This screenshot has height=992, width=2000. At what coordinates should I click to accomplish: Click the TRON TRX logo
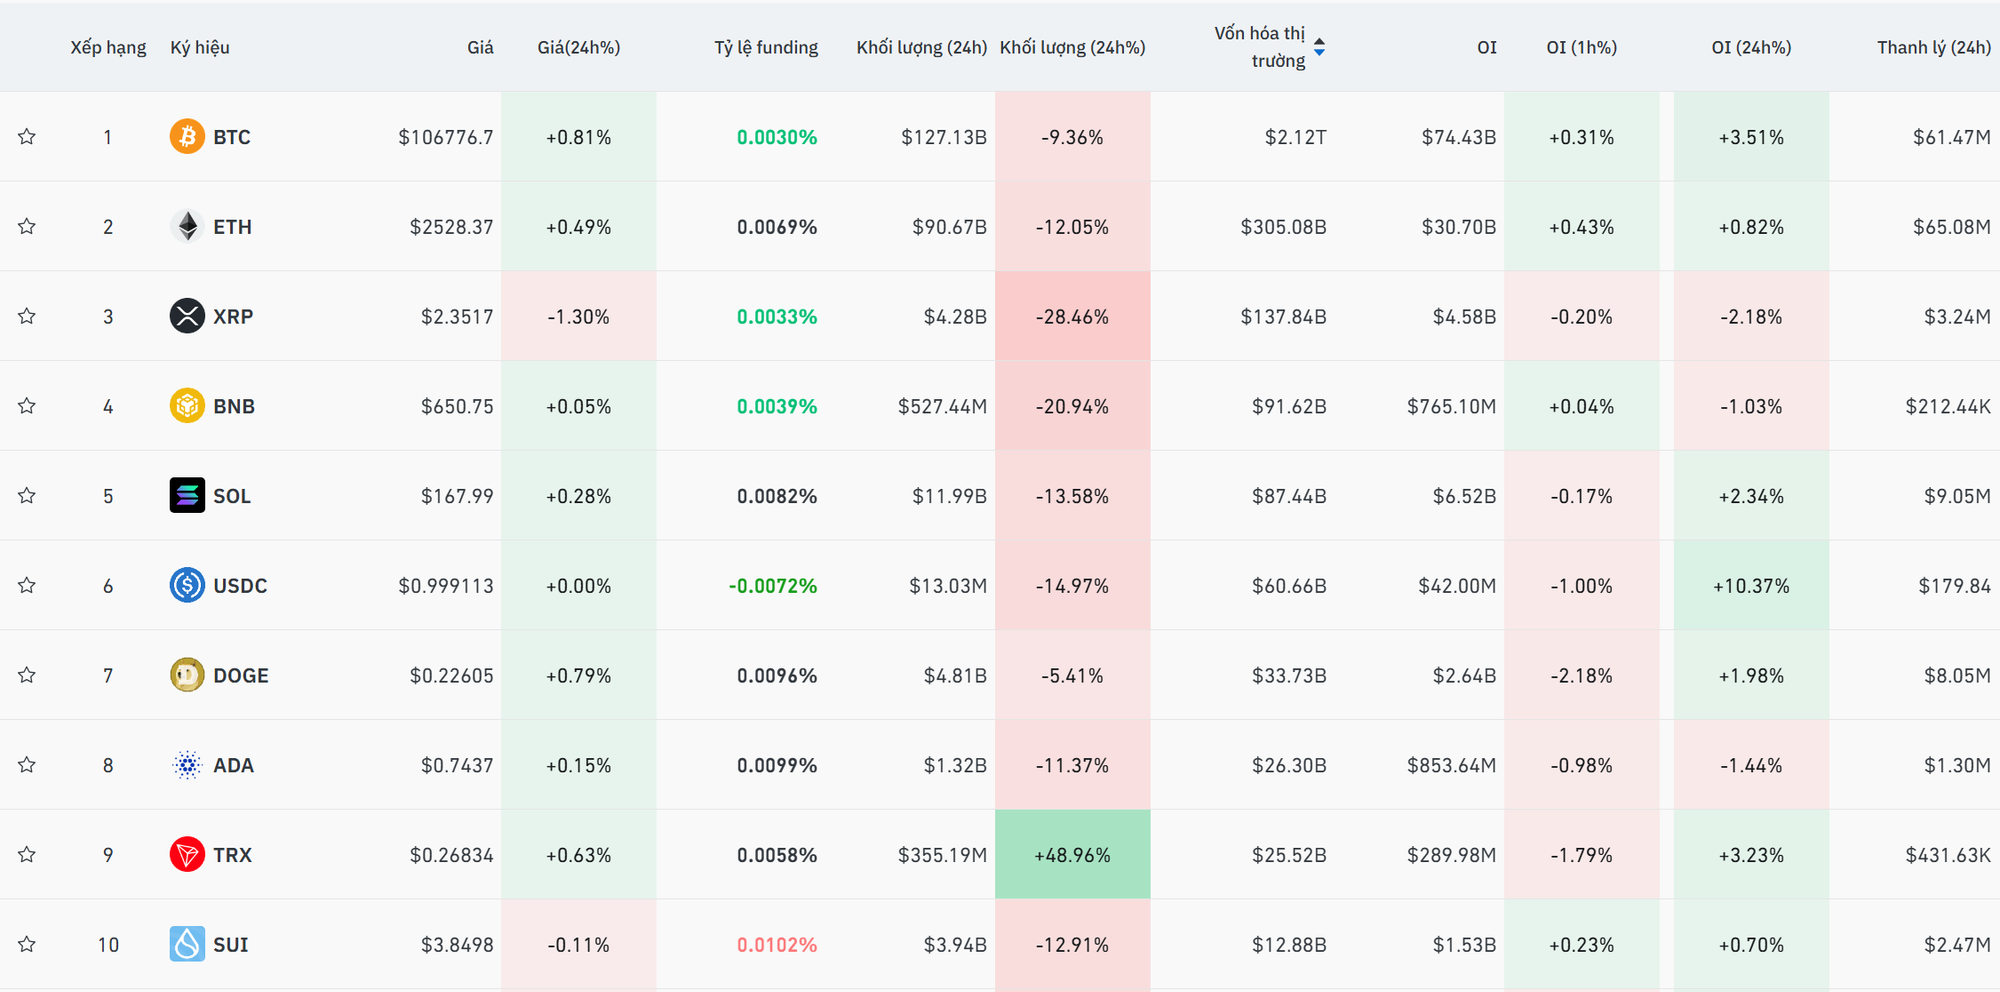point(187,855)
